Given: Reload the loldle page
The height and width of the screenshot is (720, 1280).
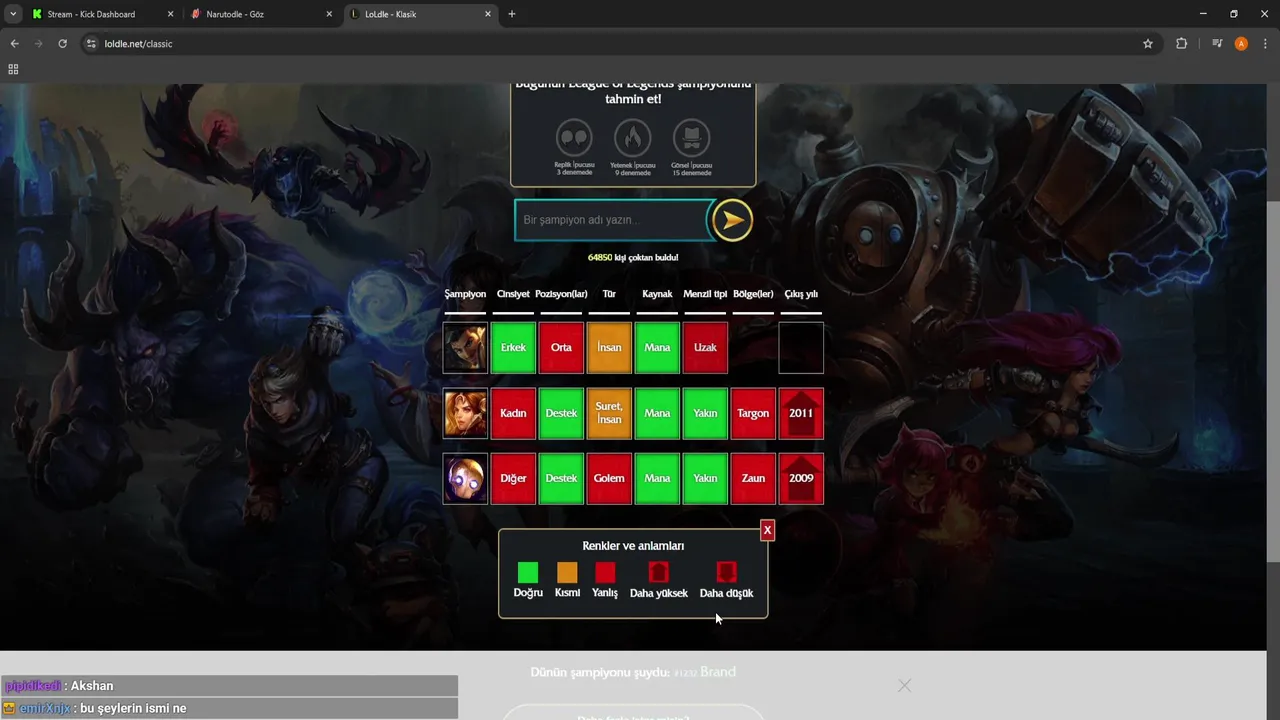Looking at the screenshot, I should pyautogui.click(x=62, y=44).
